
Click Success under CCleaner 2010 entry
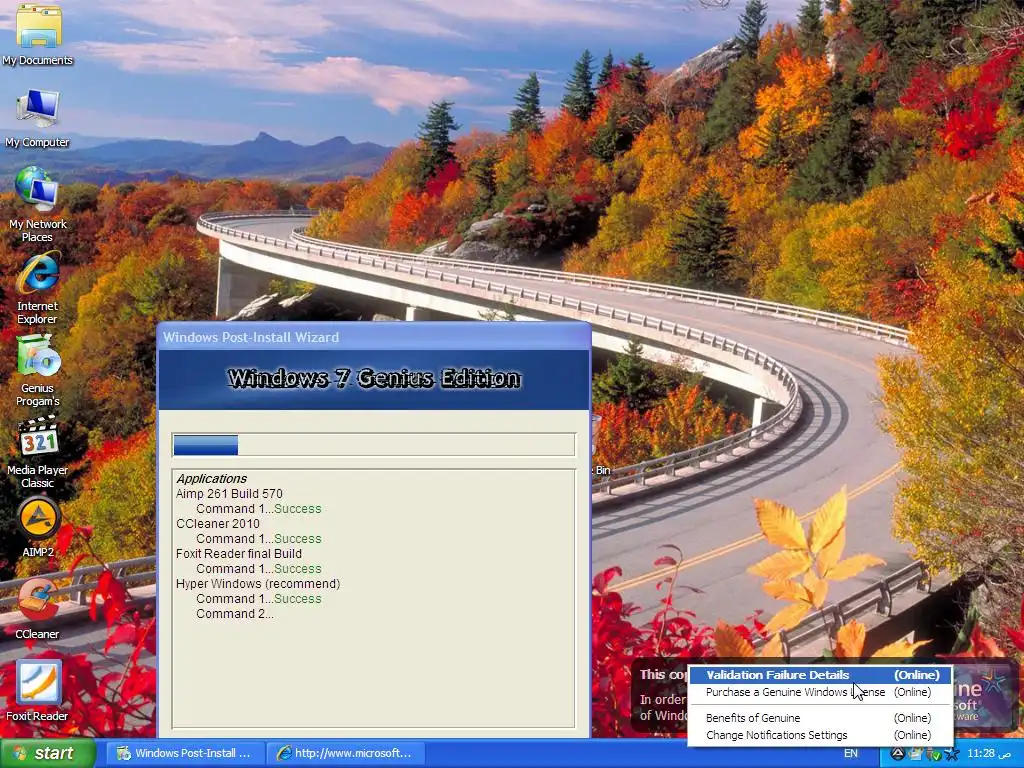tap(298, 539)
